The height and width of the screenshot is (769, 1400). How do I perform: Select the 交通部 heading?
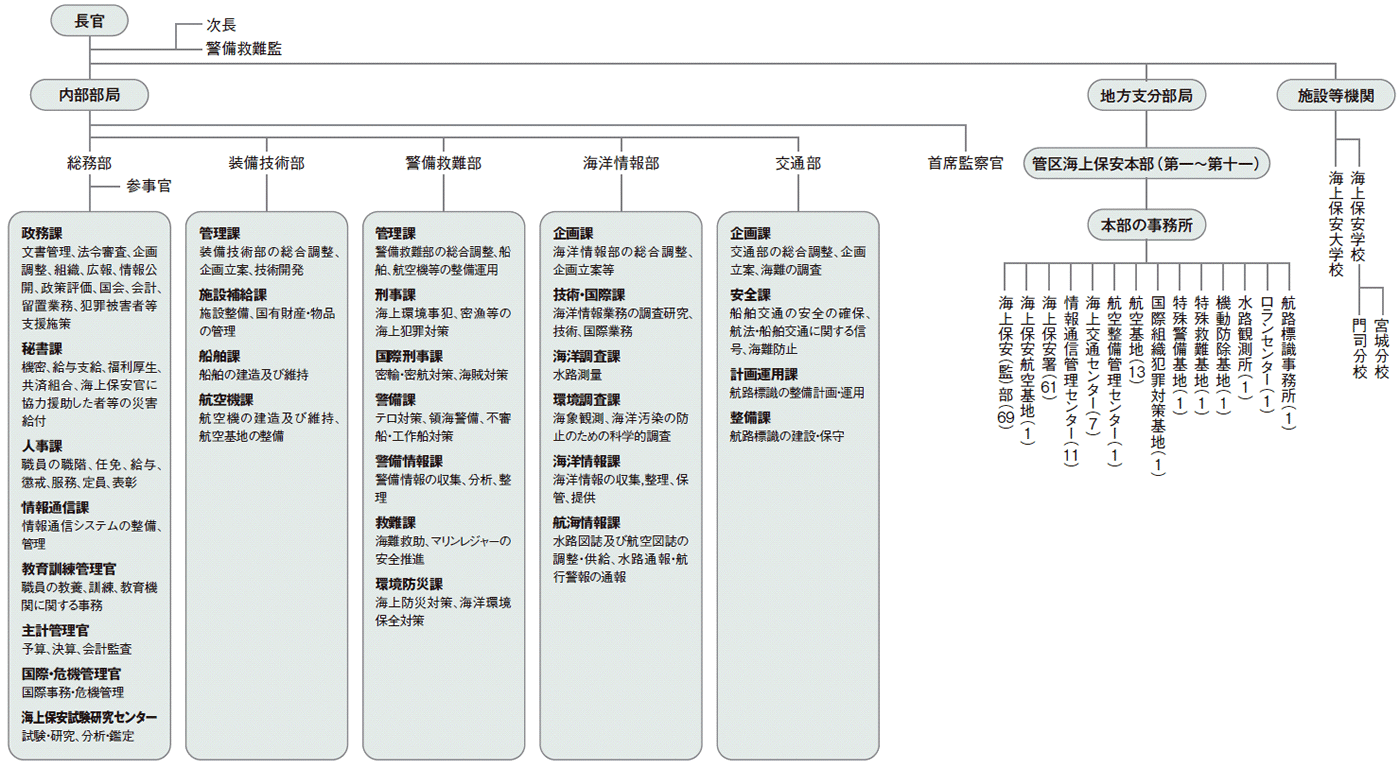pyautogui.click(x=798, y=162)
